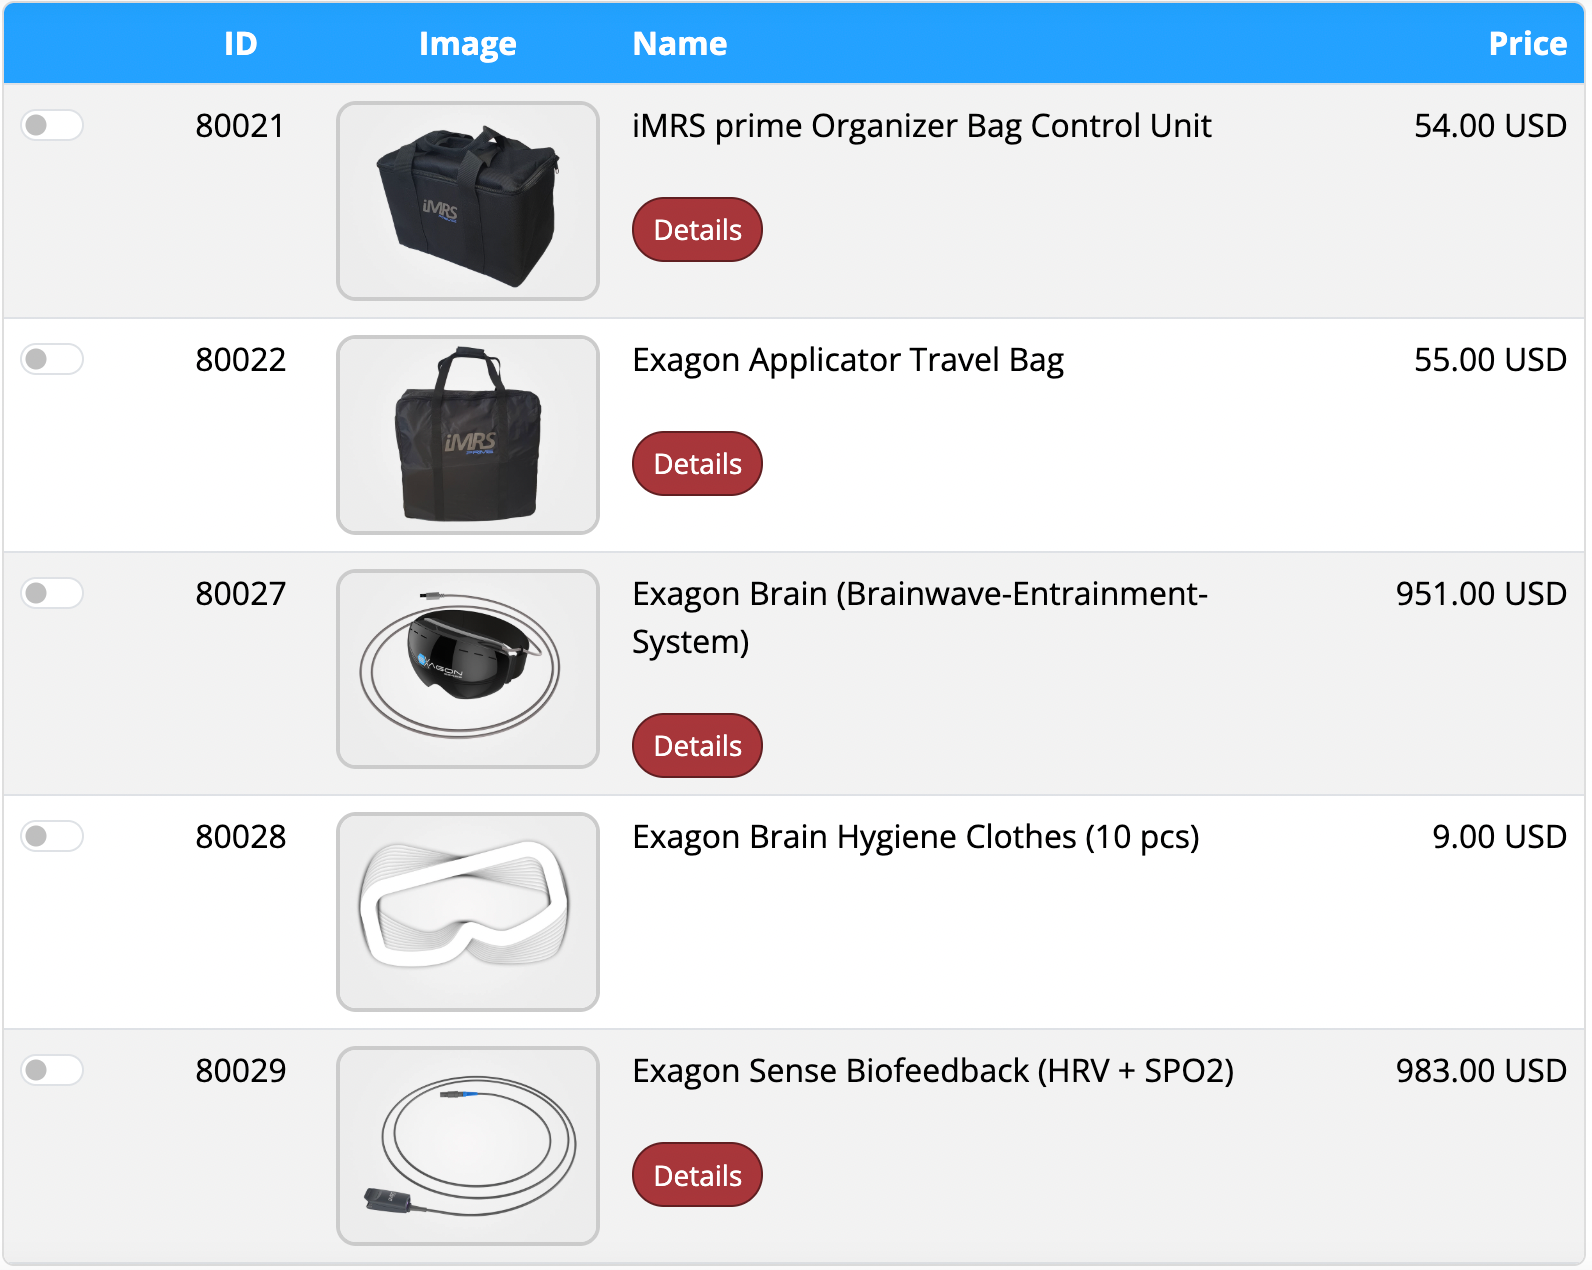1592x1270 pixels.
Task: Open Details for Exagon Applicator Travel Bag
Action: coord(697,463)
